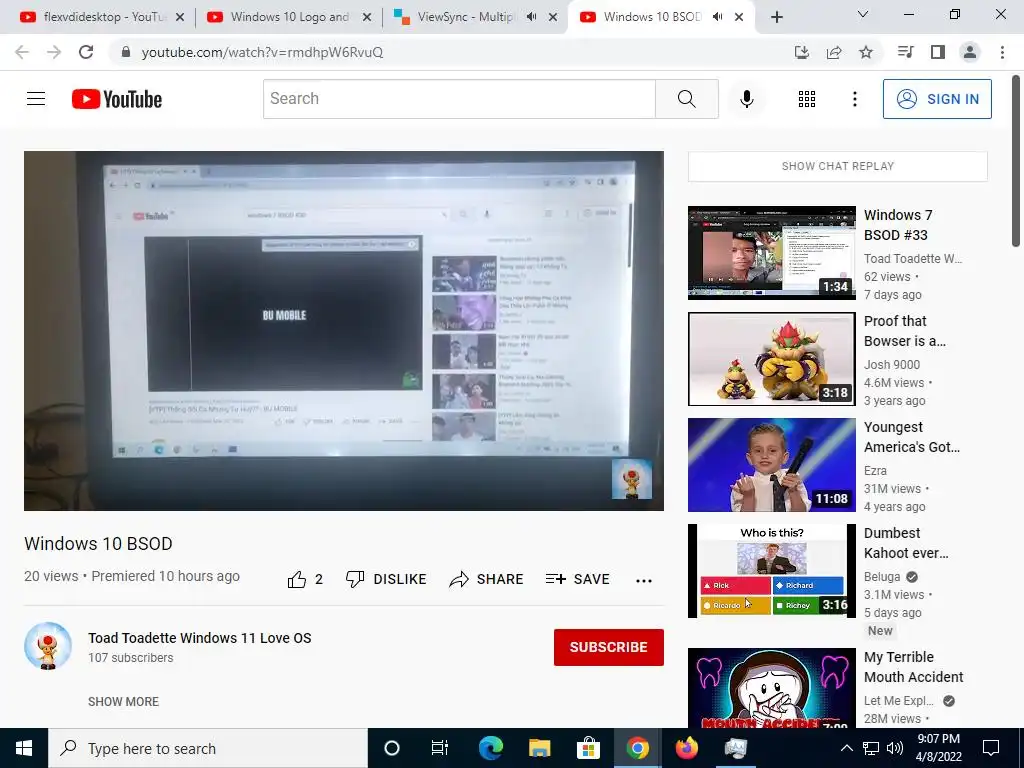The height and width of the screenshot is (768, 1024).
Task: Close the ViewSync tab
Action: click(553, 17)
